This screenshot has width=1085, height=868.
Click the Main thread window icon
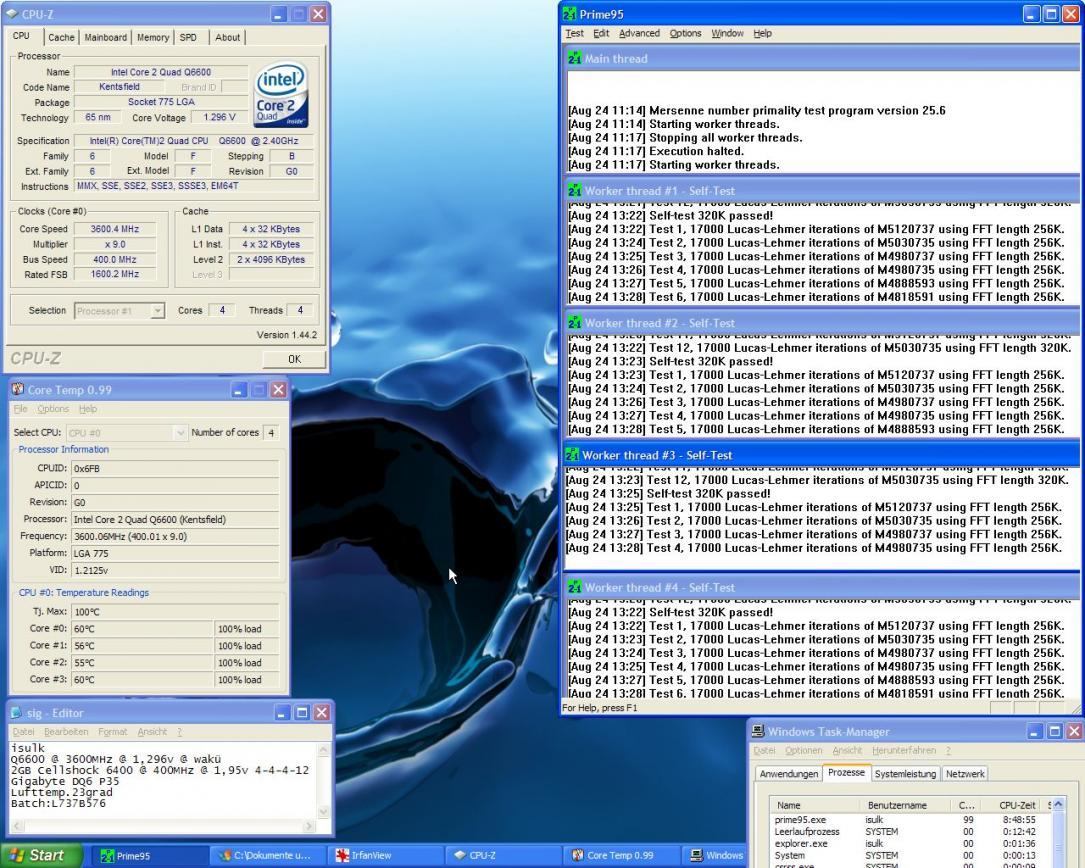(574, 59)
